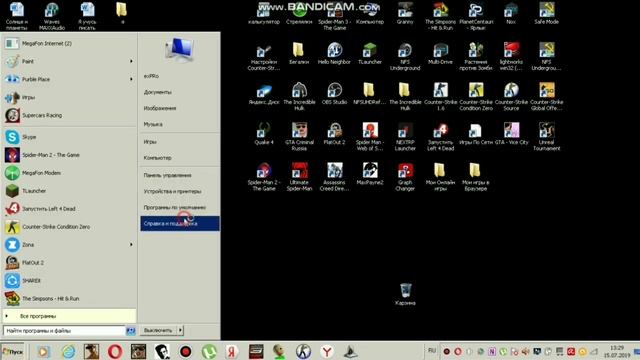Select the Graph Changer desktop icon
The image size is (640, 360).
405,176
